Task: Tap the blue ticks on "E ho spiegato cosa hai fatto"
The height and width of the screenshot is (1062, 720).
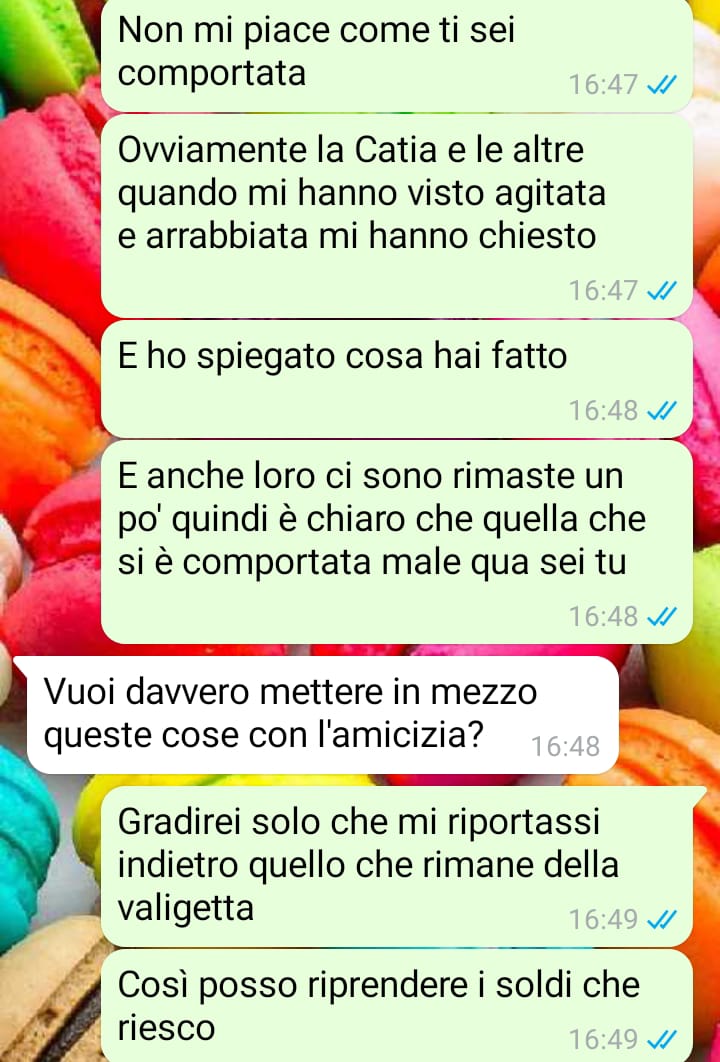Action: (x=661, y=411)
